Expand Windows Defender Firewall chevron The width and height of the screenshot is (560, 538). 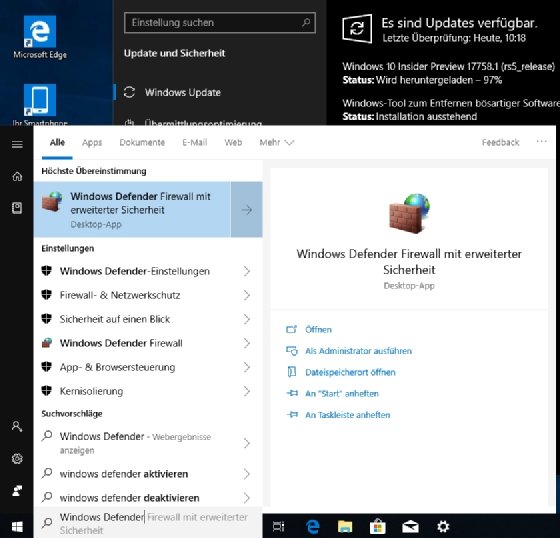[247, 343]
